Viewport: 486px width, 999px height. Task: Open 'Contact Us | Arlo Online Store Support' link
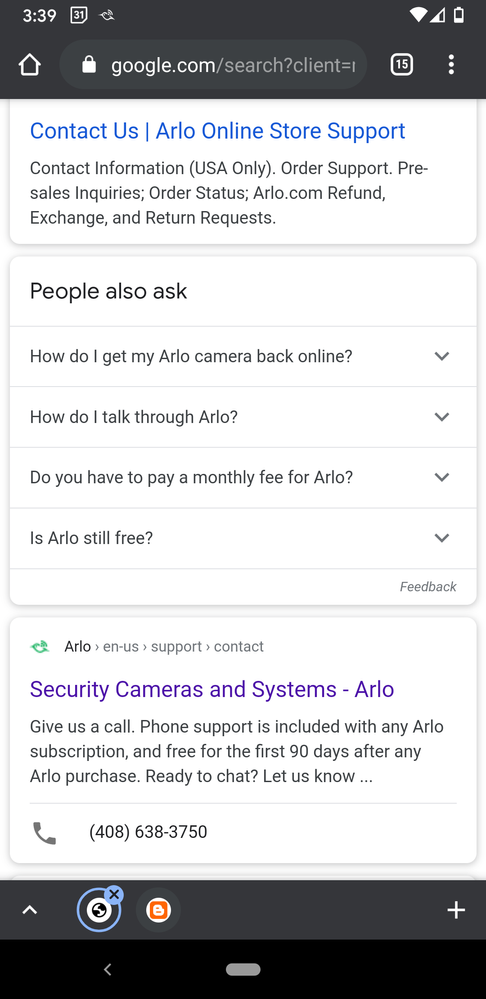click(x=217, y=131)
